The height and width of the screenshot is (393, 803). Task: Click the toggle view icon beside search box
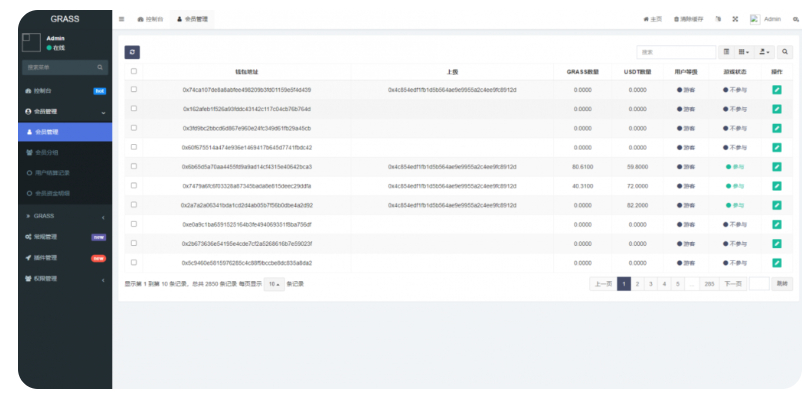pyautogui.click(x=726, y=52)
